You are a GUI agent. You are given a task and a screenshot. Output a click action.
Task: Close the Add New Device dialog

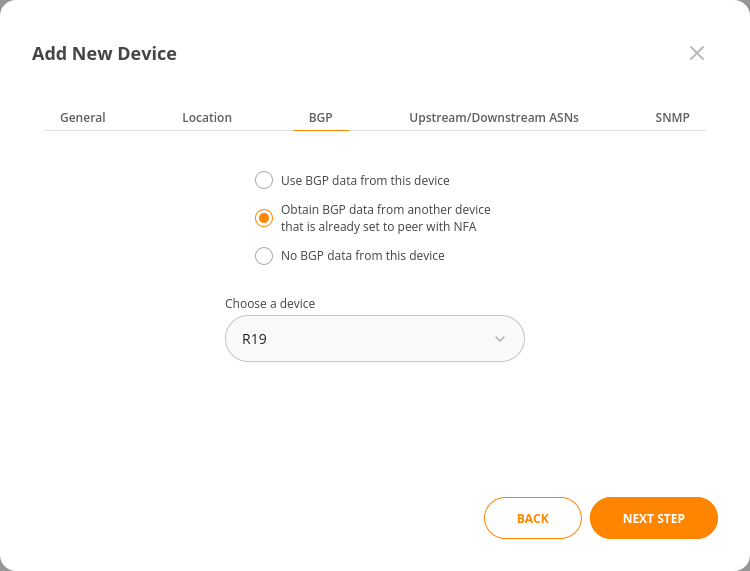(696, 53)
